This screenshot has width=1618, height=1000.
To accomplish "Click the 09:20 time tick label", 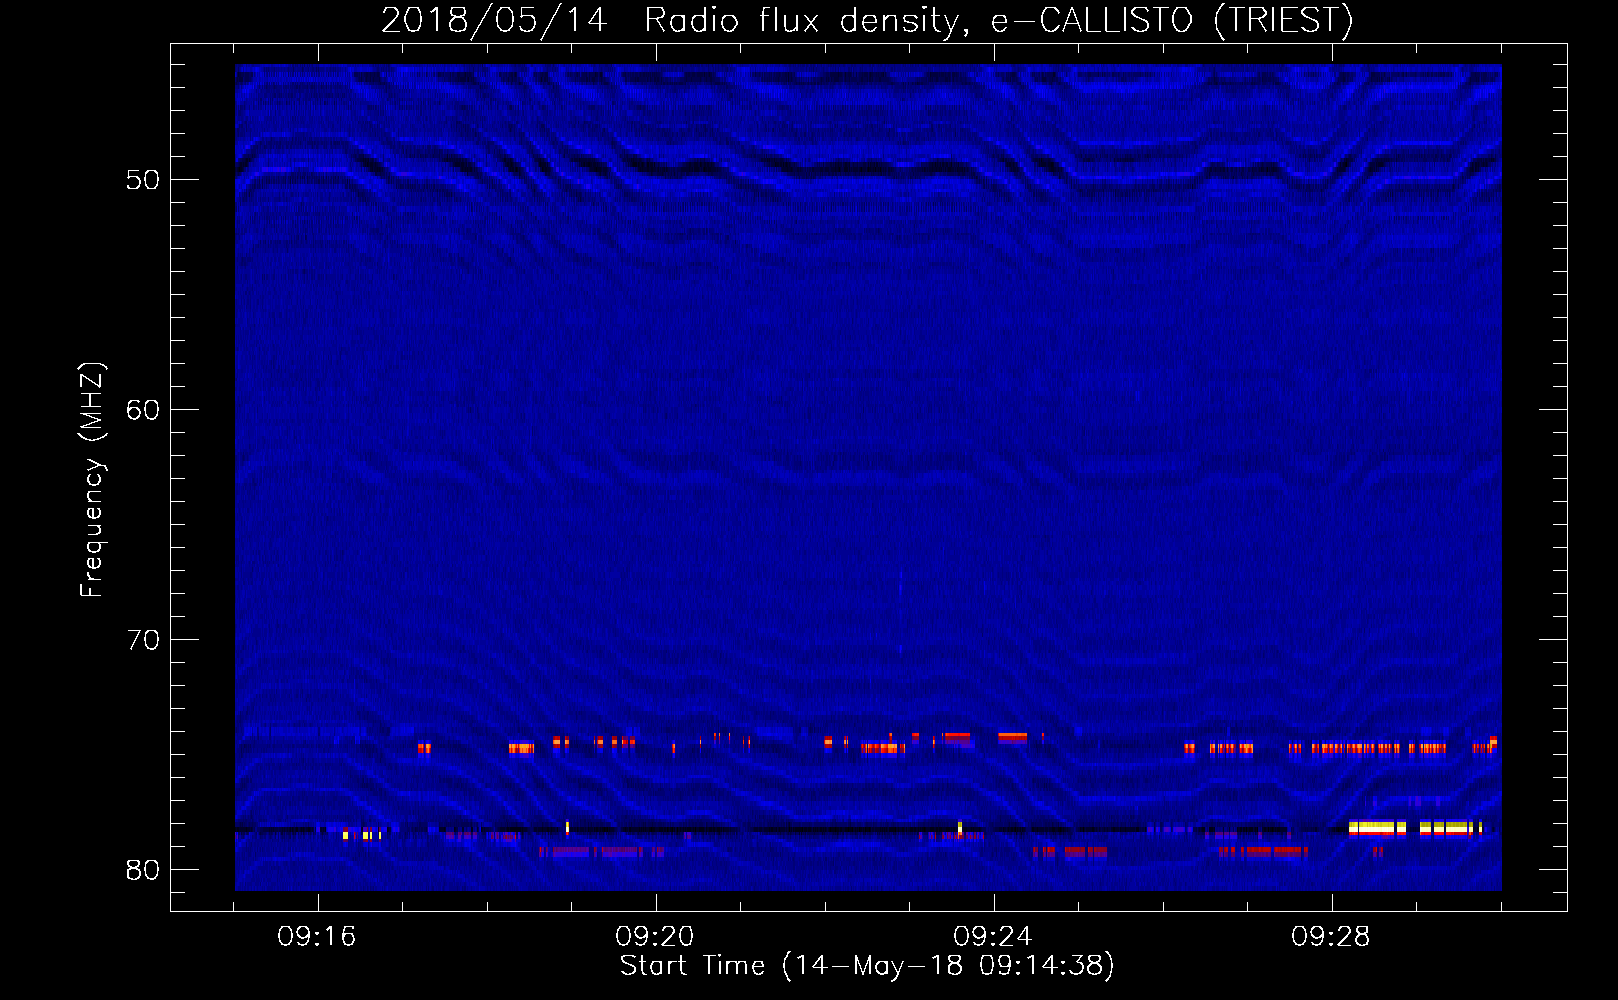I will [x=655, y=937].
